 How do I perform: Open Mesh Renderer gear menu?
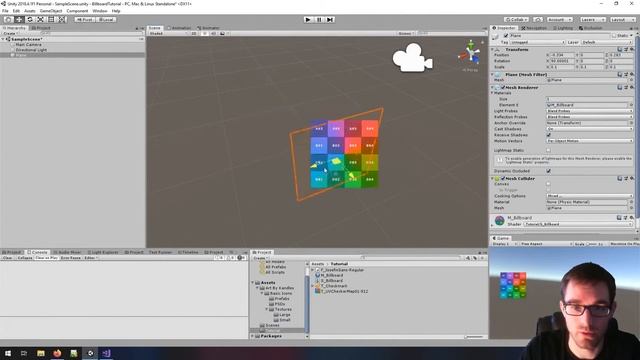click(631, 87)
